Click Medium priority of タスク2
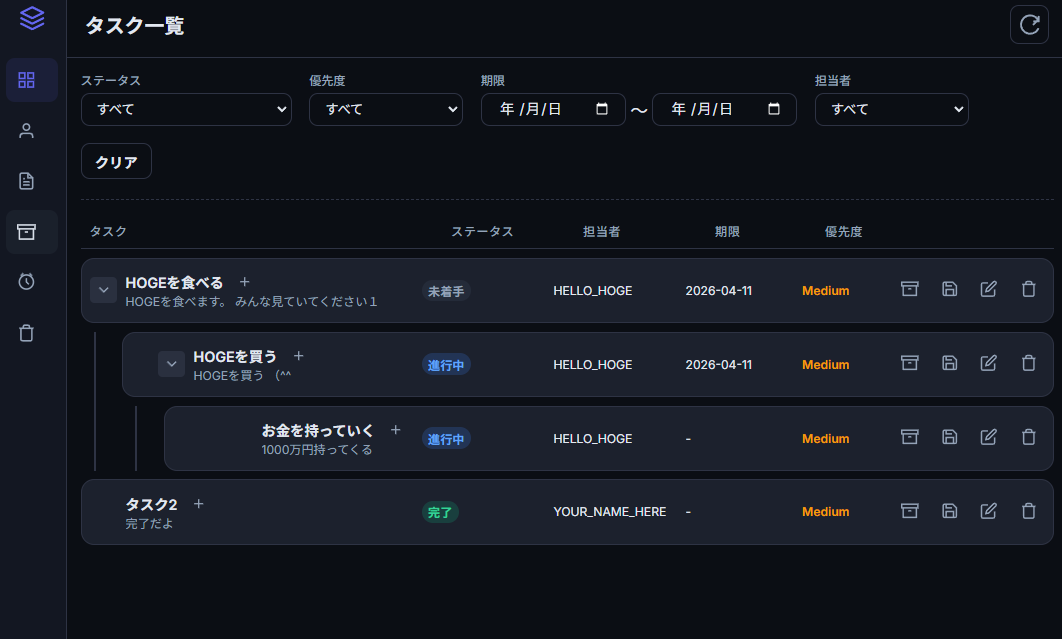This screenshot has width=1062, height=639. coord(826,512)
